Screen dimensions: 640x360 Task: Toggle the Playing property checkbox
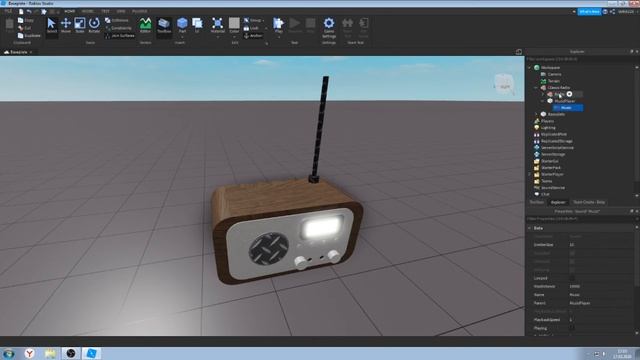click(572, 328)
